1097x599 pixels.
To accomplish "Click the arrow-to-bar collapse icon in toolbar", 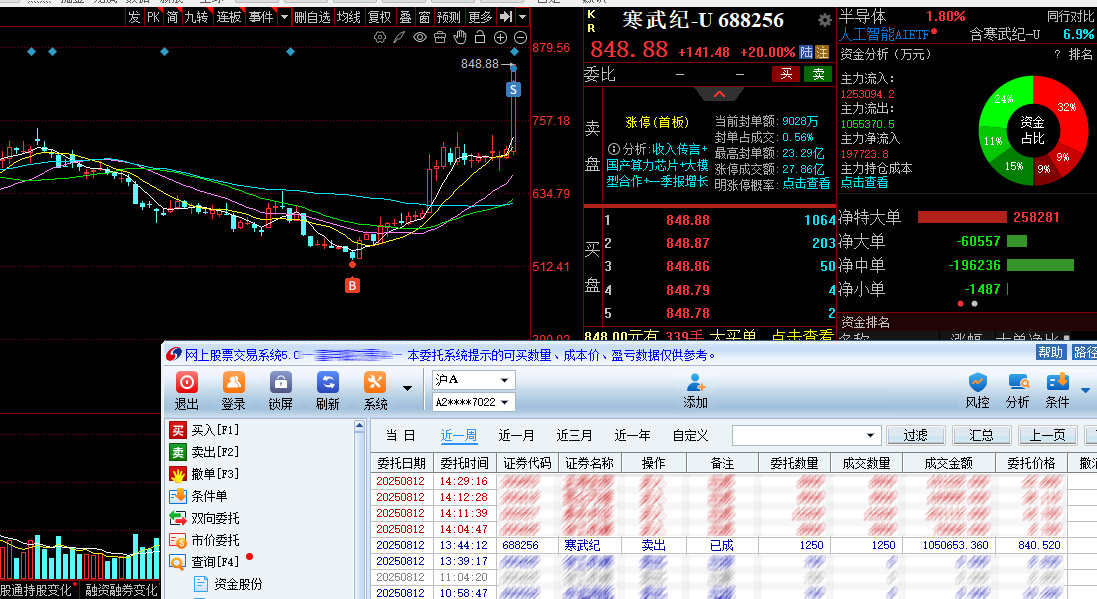I will click(x=506, y=17).
